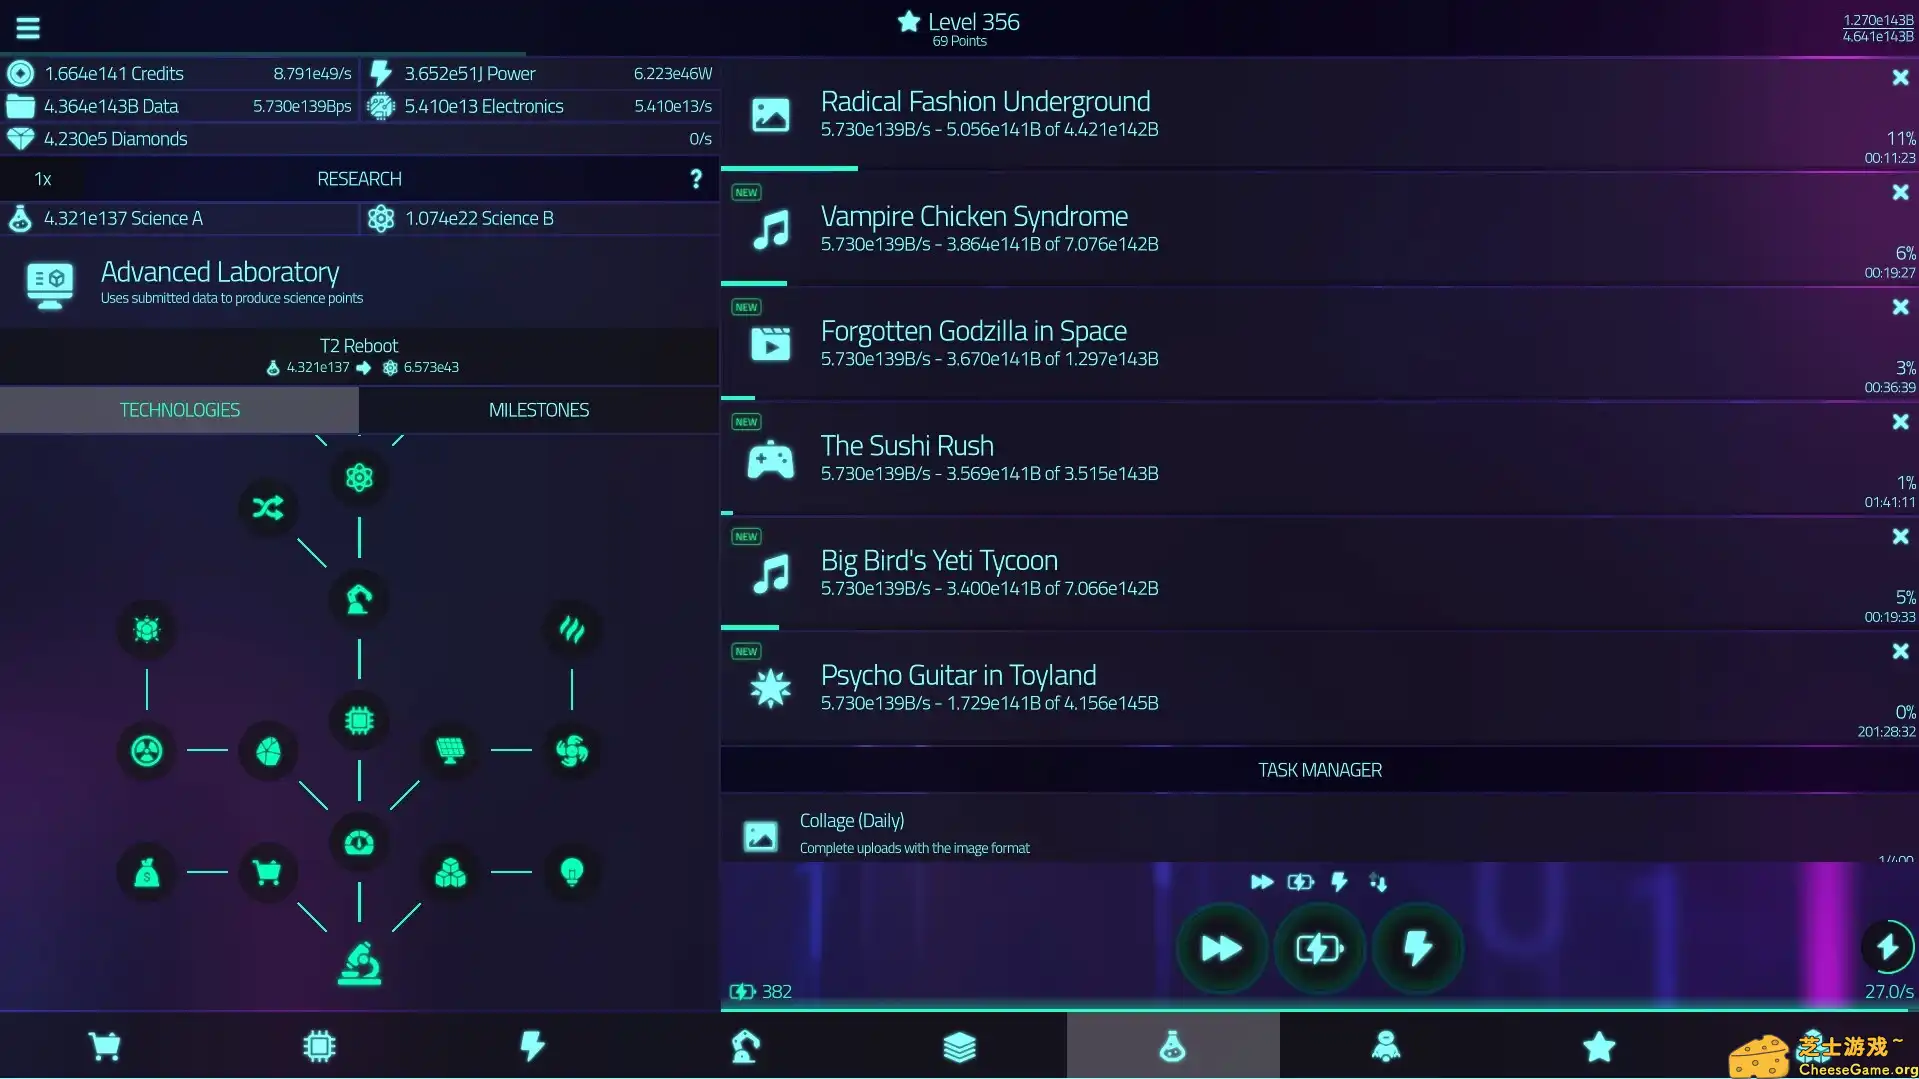Open the hamburger menu in the top-left
The height and width of the screenshot is (1079, 1919).
pos(28,27)
